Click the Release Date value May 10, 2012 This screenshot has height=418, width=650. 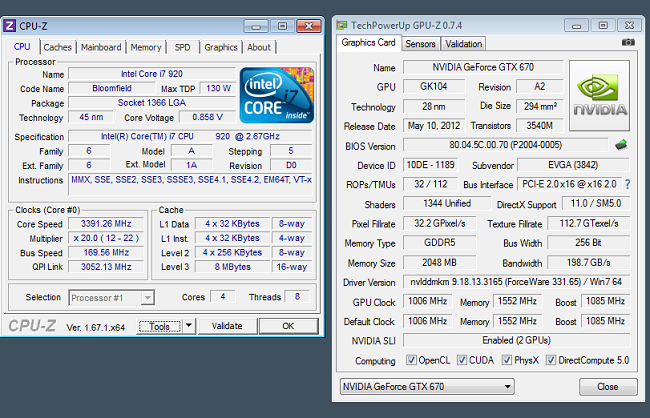[434, 126]
